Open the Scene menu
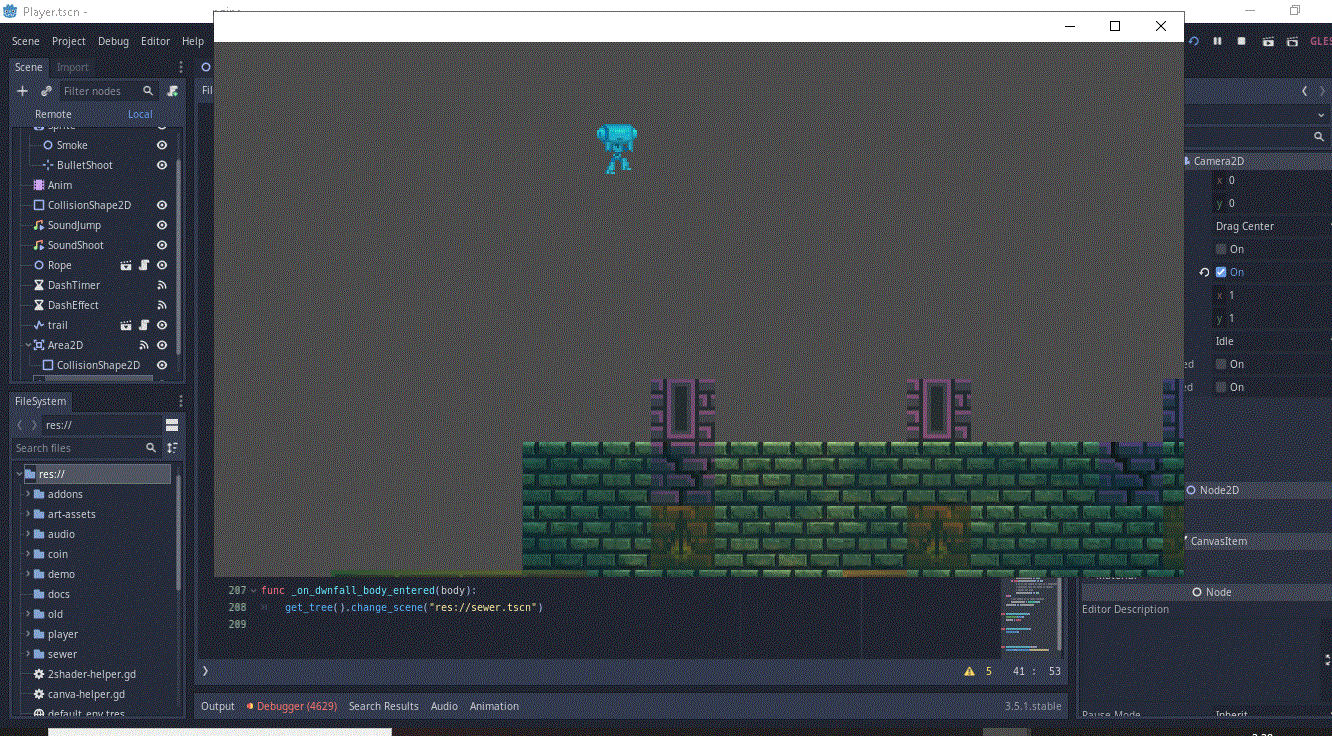 pyautogui.click(x=26, y=41)
